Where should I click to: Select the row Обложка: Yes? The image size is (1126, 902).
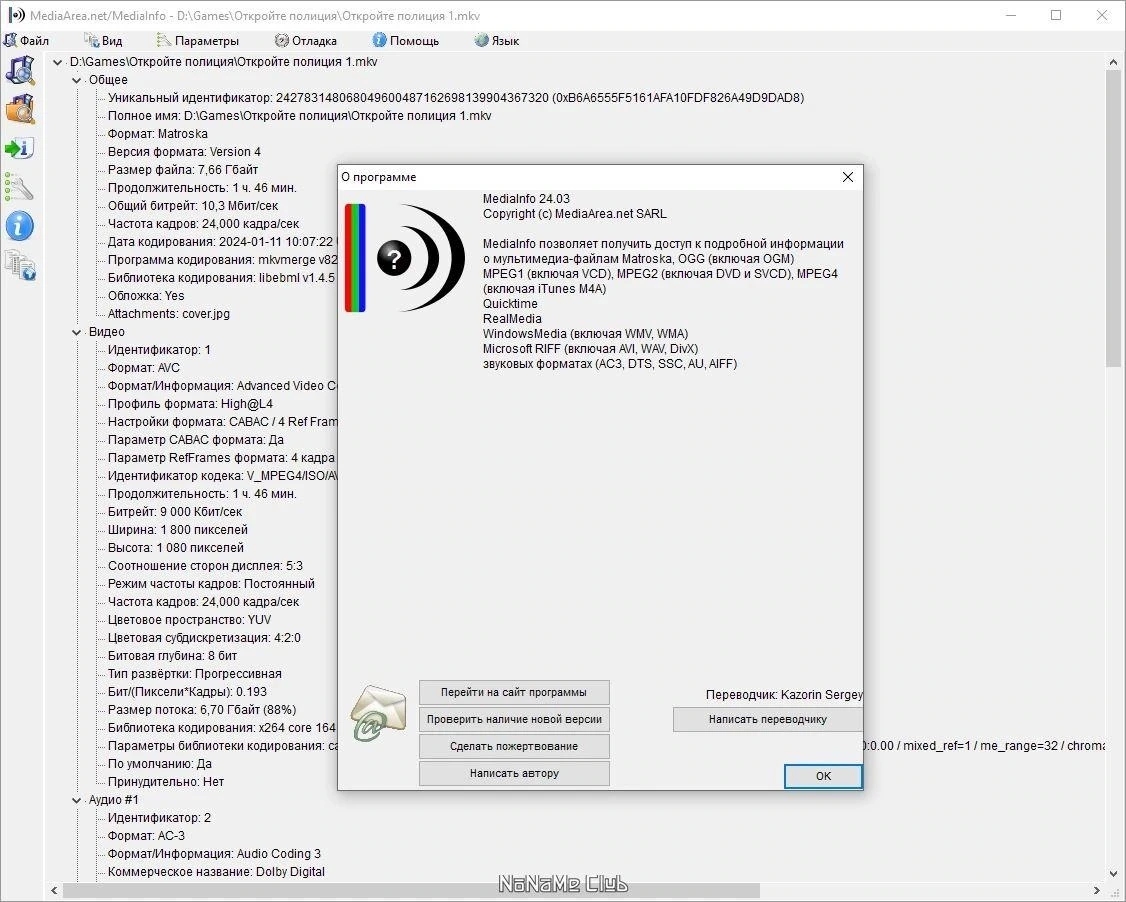tap(146, 296)
